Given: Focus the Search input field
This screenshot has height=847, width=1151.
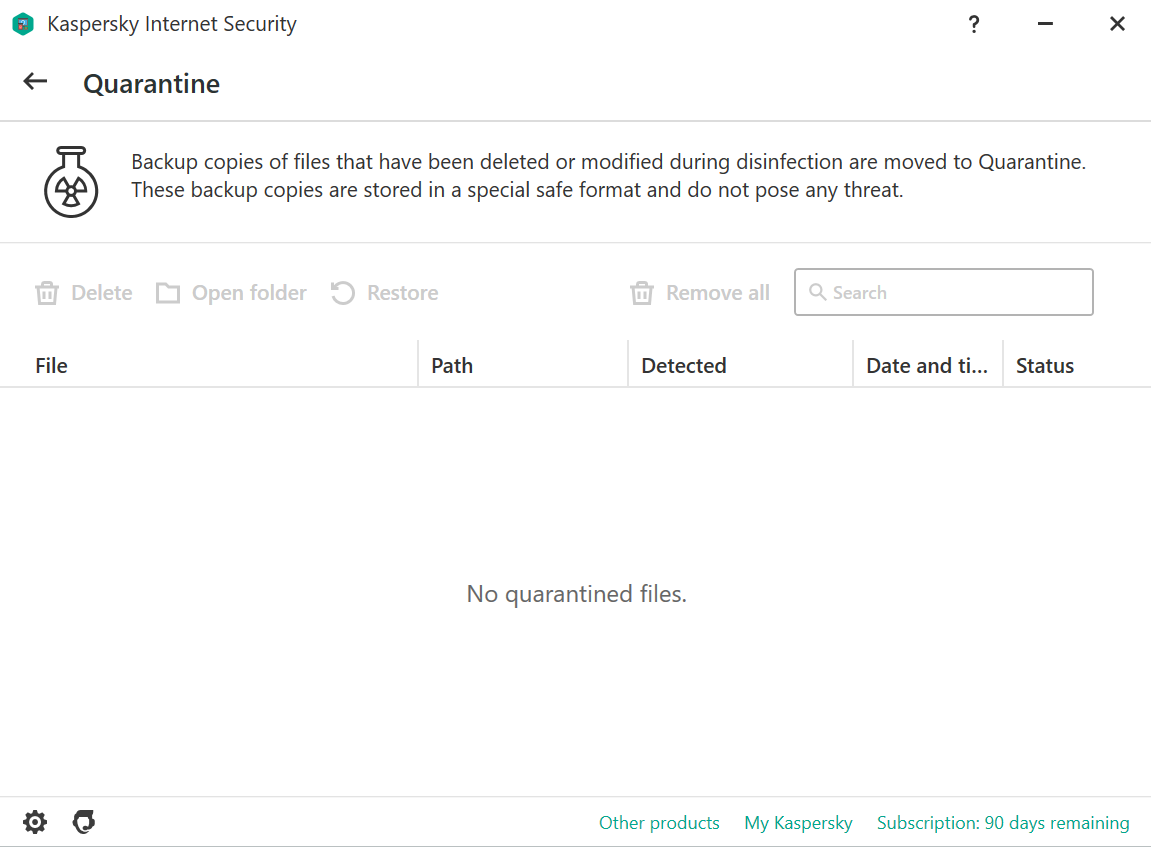Looking at the screenshot, I should click(955, 292).
